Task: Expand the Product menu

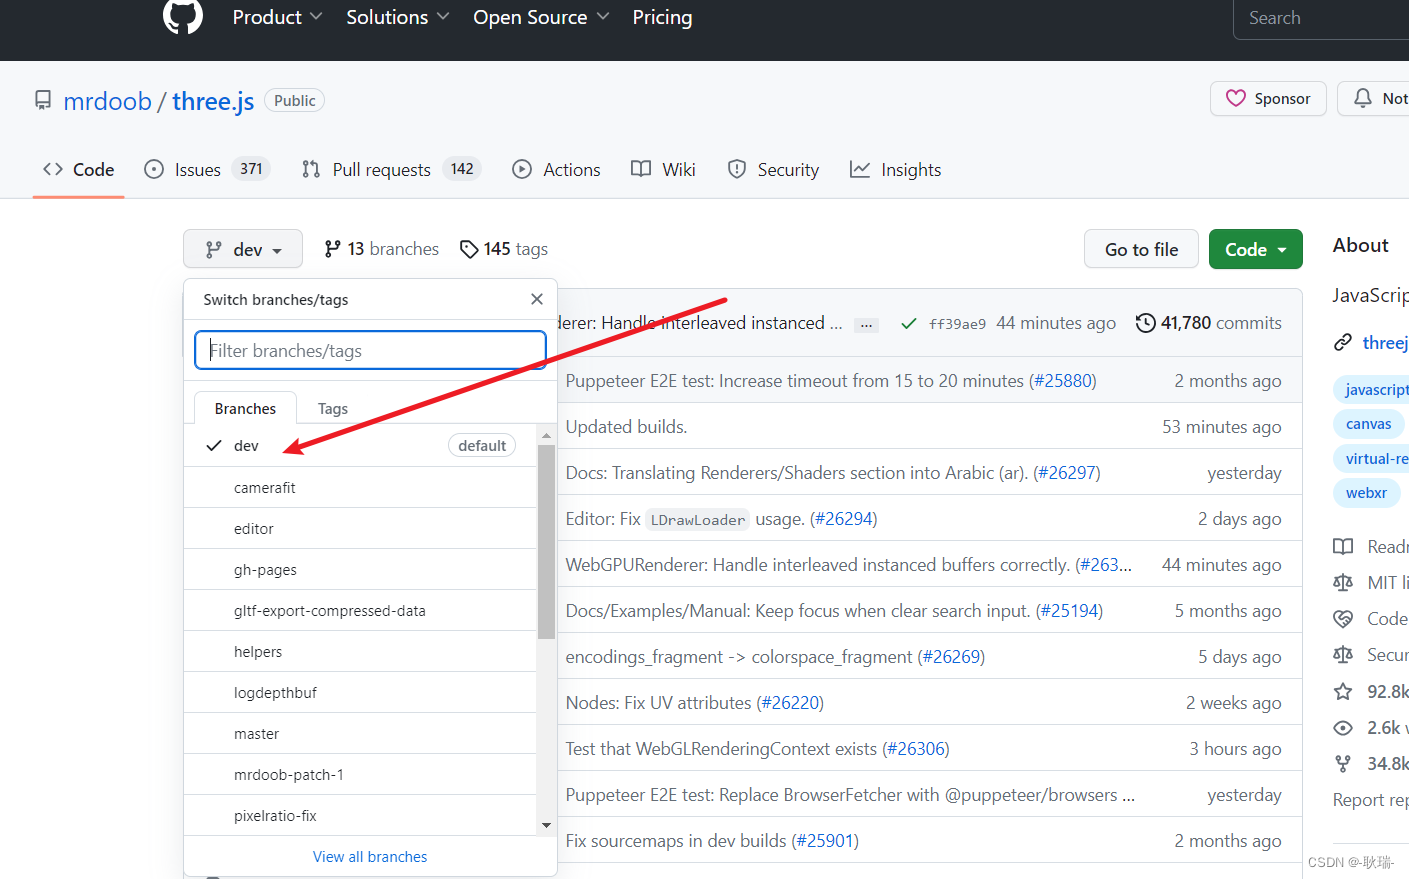Action: coord(277,17)
